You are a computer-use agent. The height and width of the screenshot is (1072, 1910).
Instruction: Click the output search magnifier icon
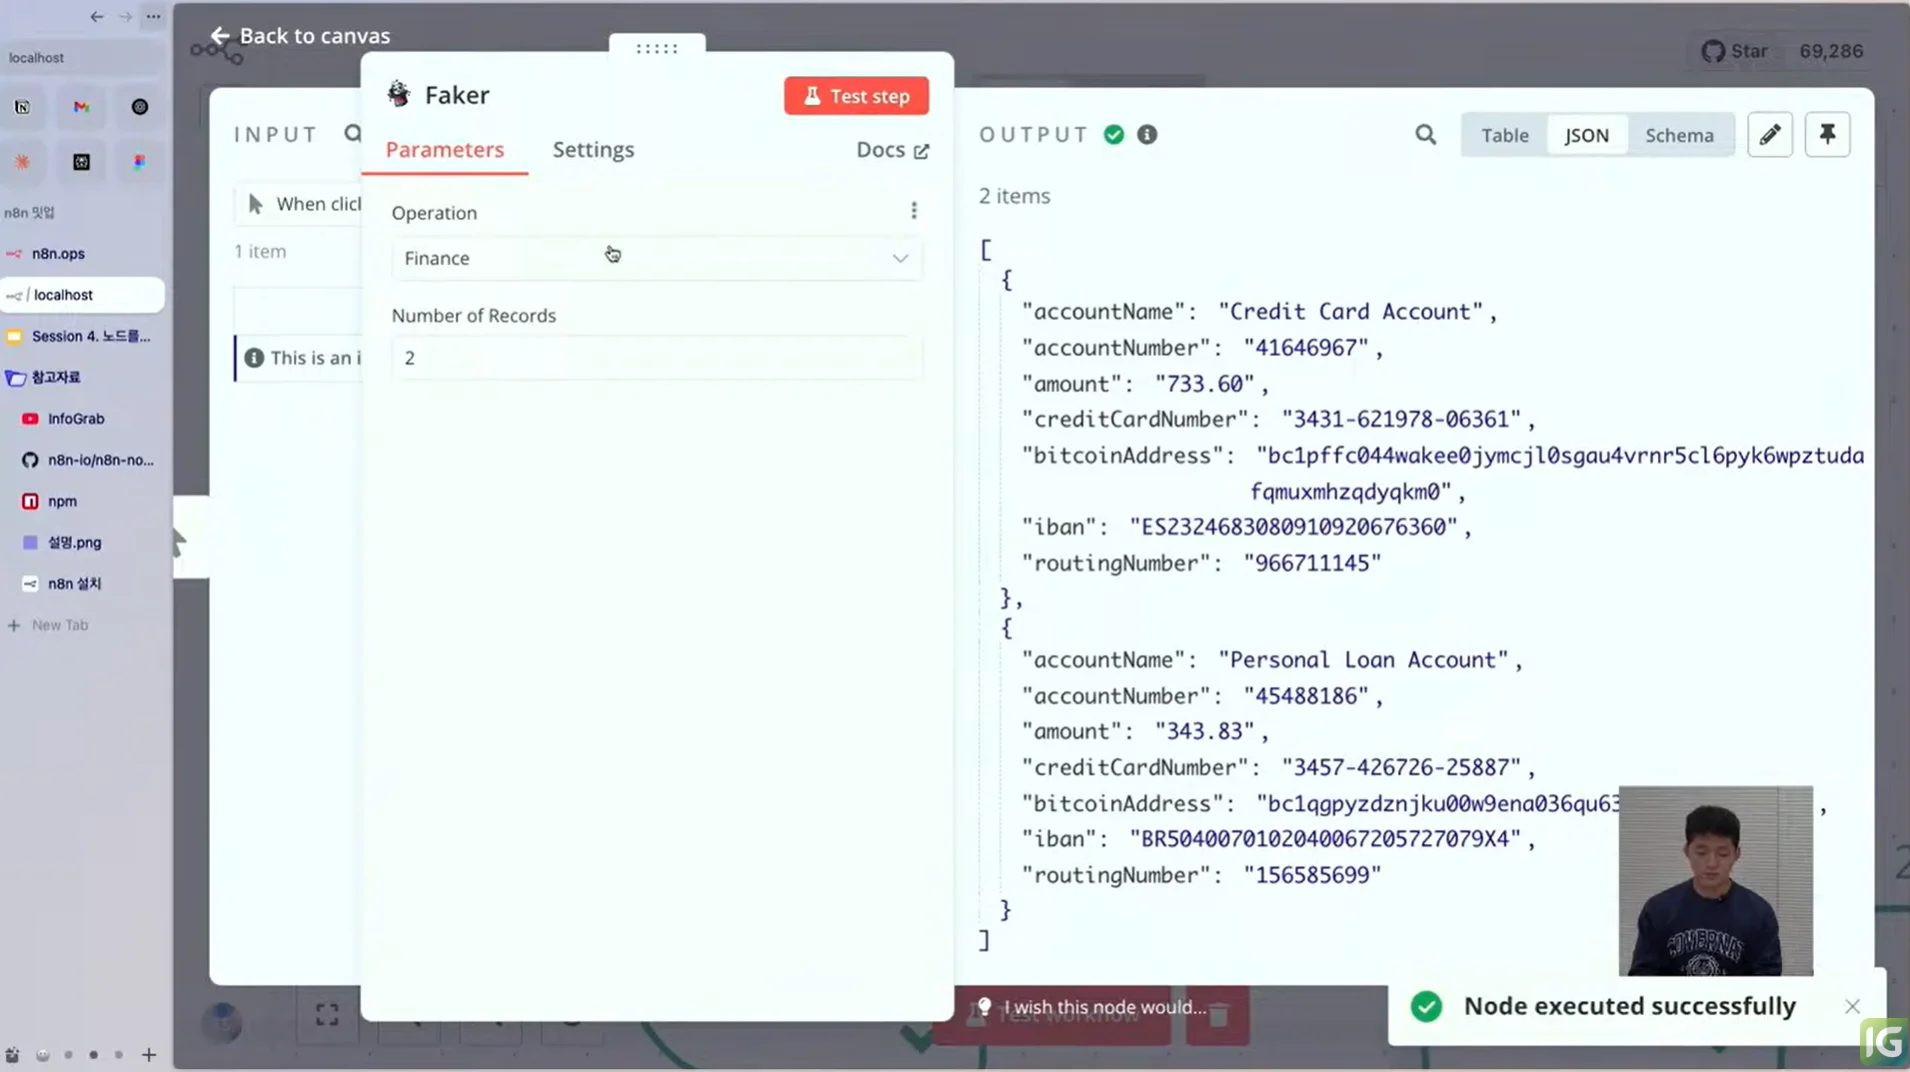1425,135
